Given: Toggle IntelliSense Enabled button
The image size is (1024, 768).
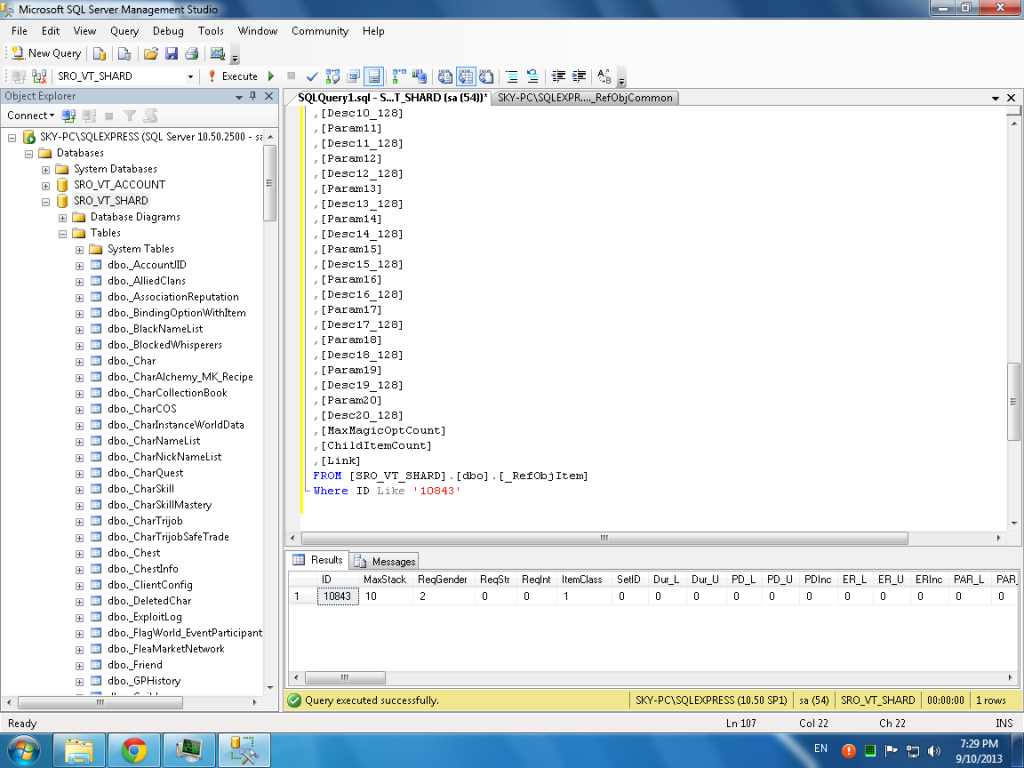Looking at the screenshot, I should click(374, 76).
